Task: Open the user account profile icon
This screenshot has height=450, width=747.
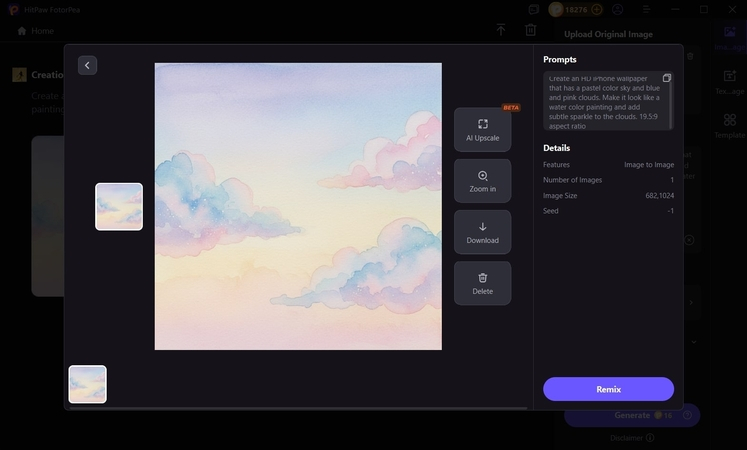Action: [617, 10]
